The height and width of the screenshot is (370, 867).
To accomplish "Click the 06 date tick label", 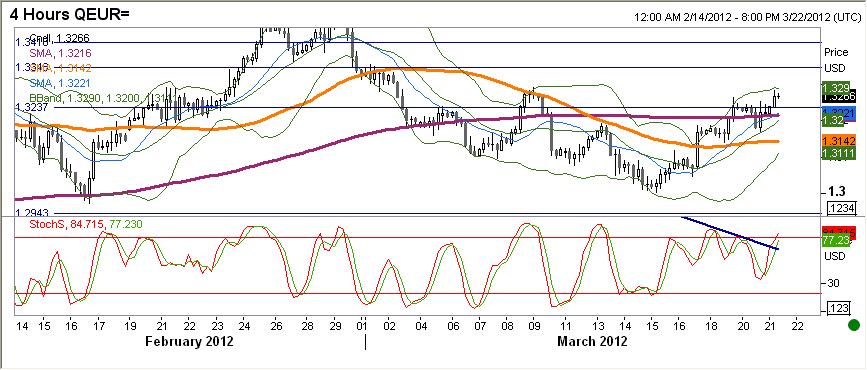I will coord(452,325).
